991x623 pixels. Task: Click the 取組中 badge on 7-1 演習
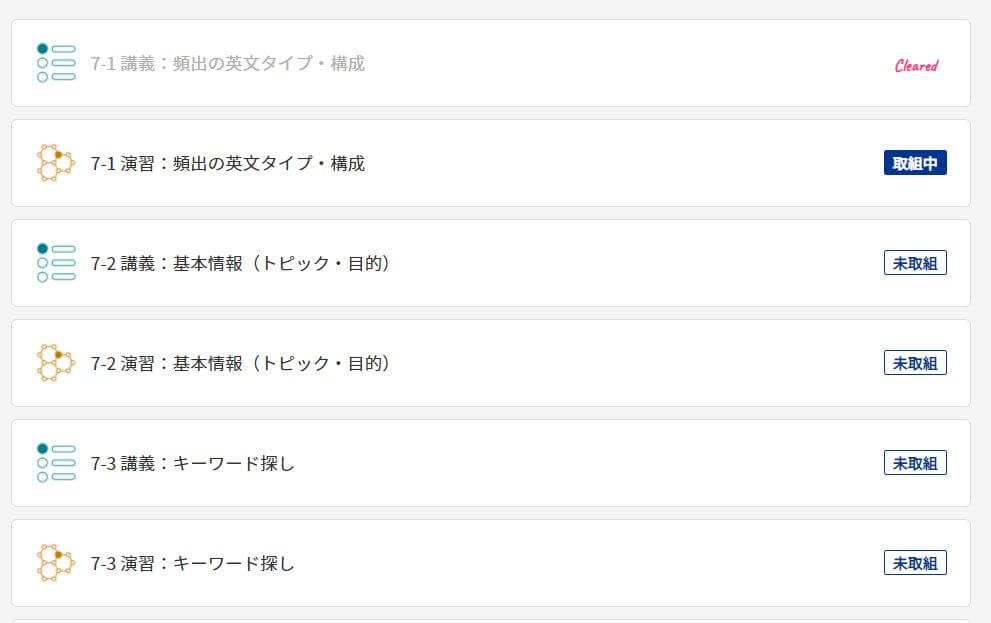915,163
